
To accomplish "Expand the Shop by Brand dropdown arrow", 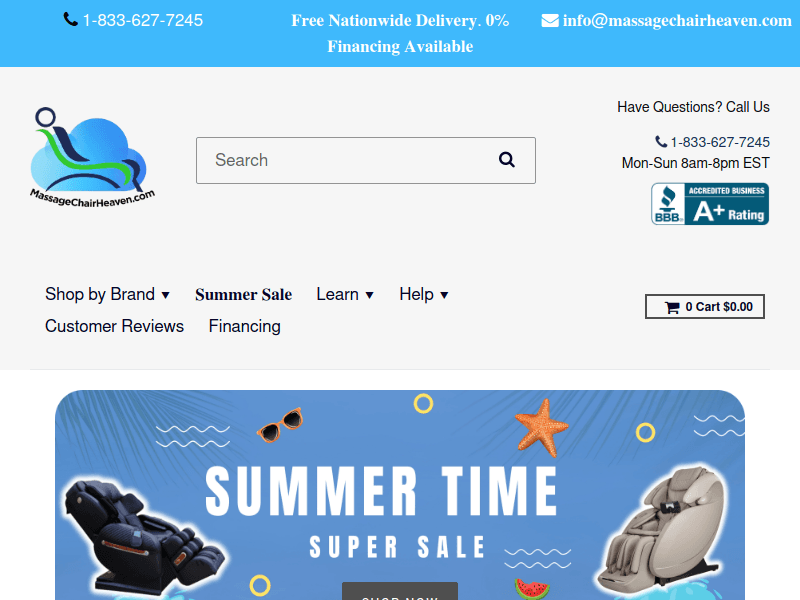I will point(165,295).
